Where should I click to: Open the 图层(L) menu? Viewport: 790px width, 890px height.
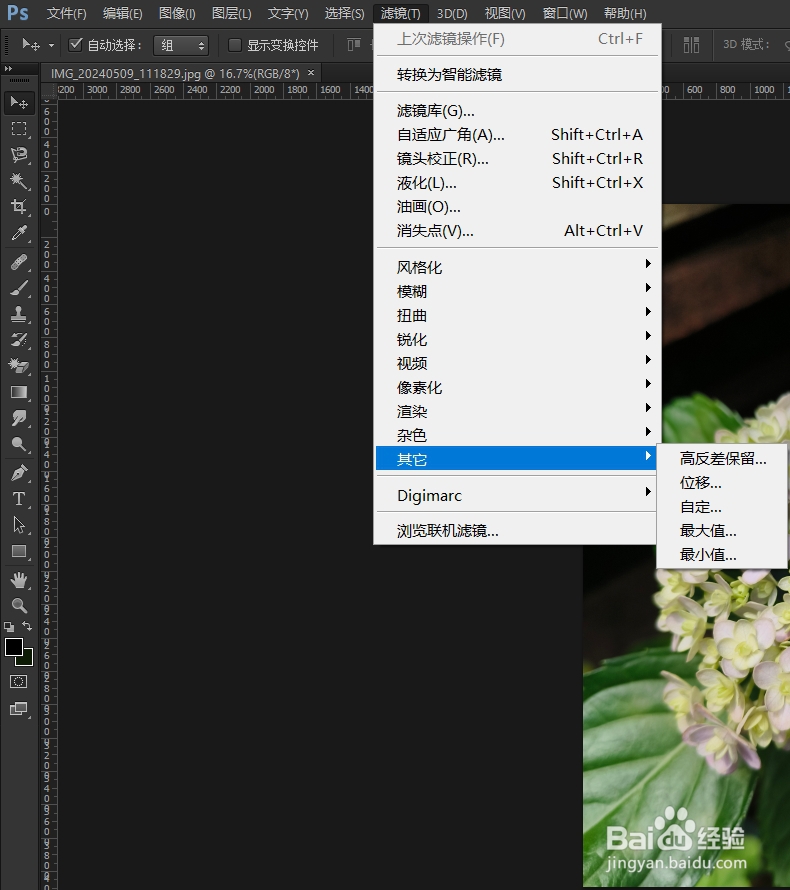[232, 13]
